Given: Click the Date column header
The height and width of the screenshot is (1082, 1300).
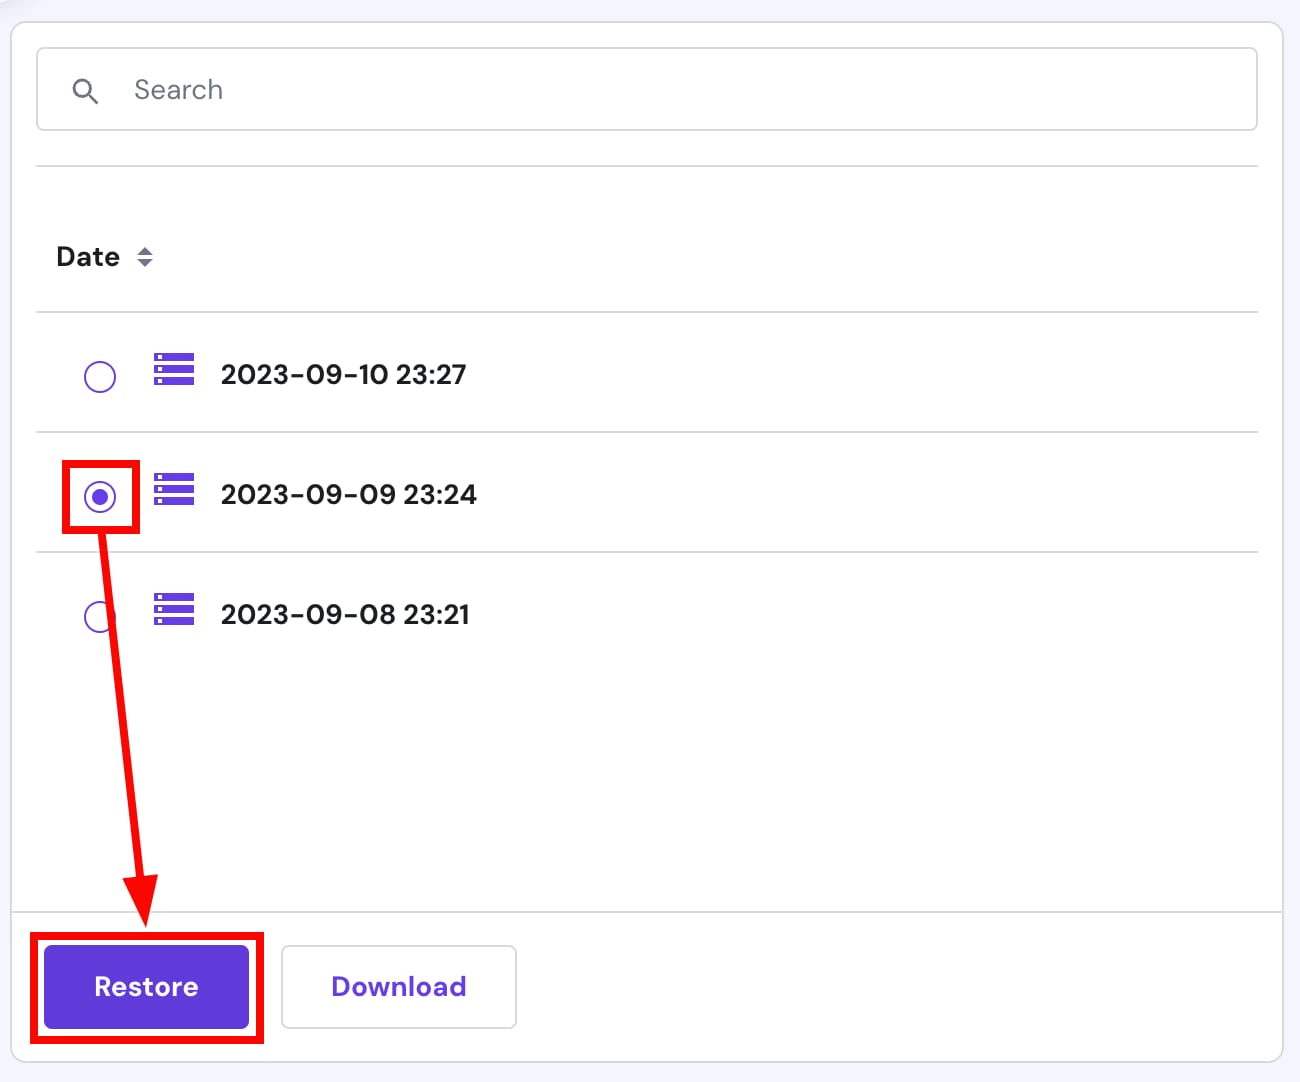Looking at the screenshot, I should click(x=89, y=257).
